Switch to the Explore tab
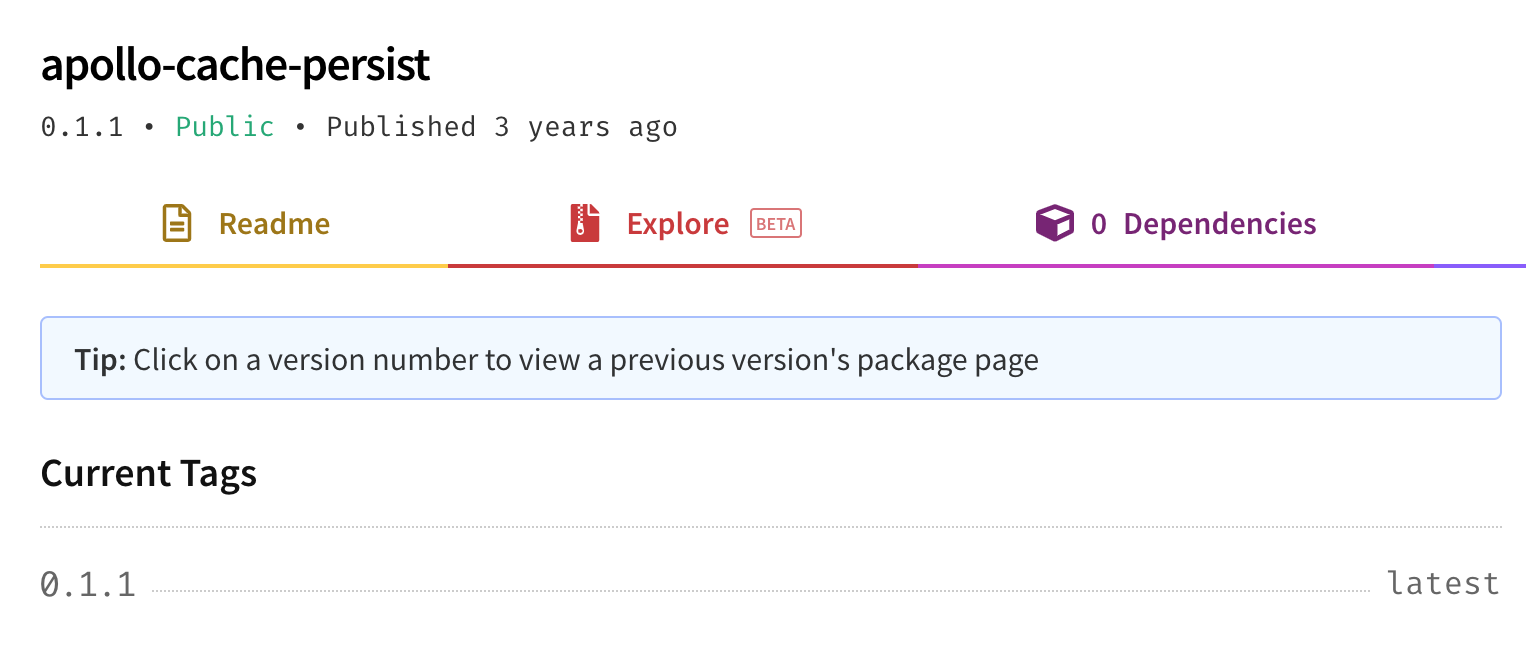1526x658 pixels. [683, 224]
